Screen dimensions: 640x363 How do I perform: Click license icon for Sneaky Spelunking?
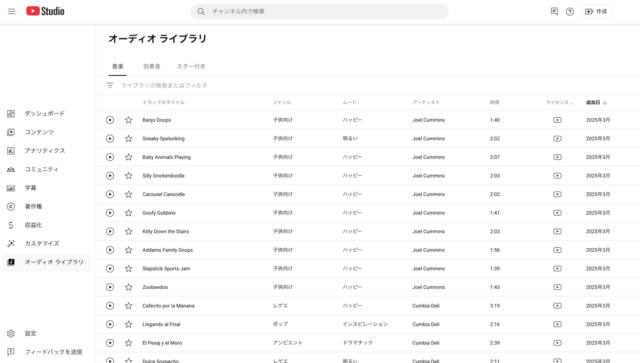[557, 138]
